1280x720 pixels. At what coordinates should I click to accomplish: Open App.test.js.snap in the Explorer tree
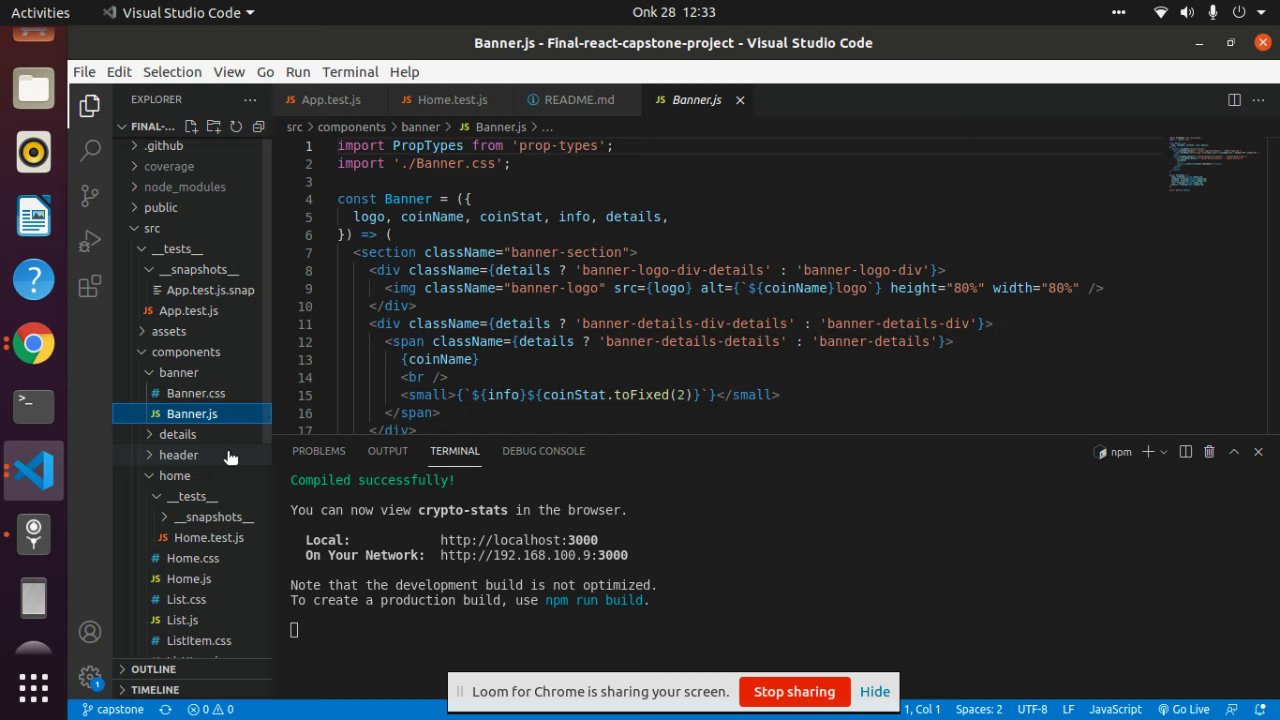point(210,290)
